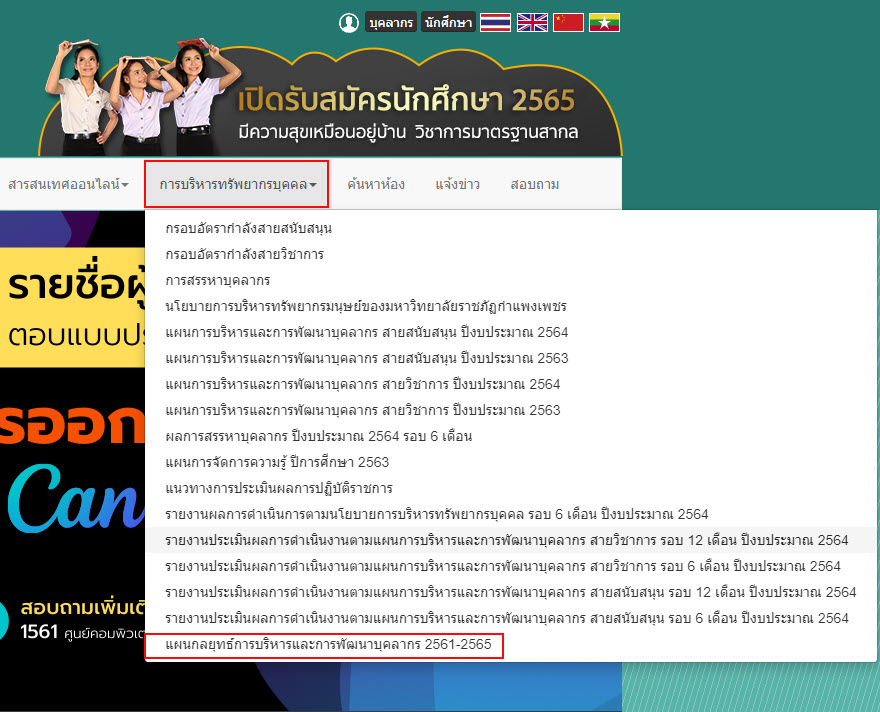Click the yellow รายชื่อผู้ slide banner
Screen dimensions: 880x712
coord(72,307)
